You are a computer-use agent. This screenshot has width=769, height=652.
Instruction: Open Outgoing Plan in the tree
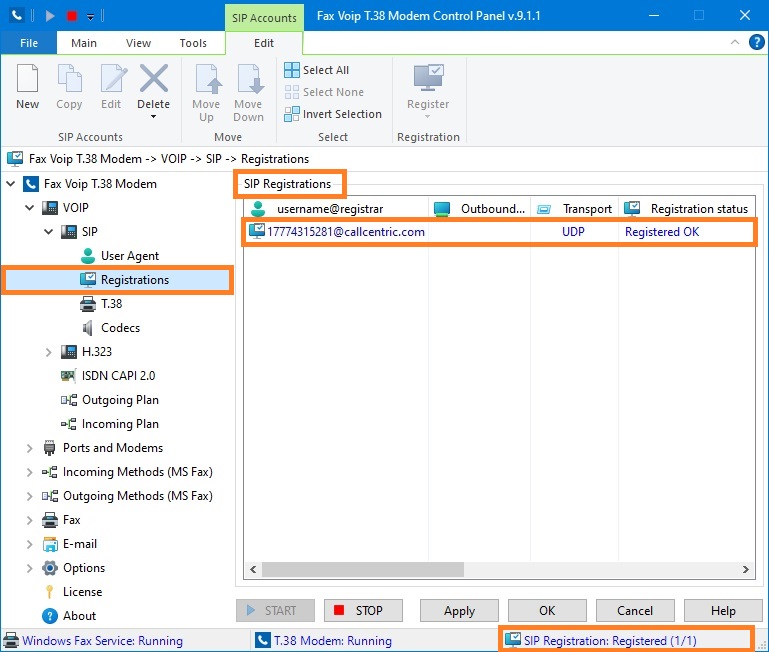coord(120,400)
